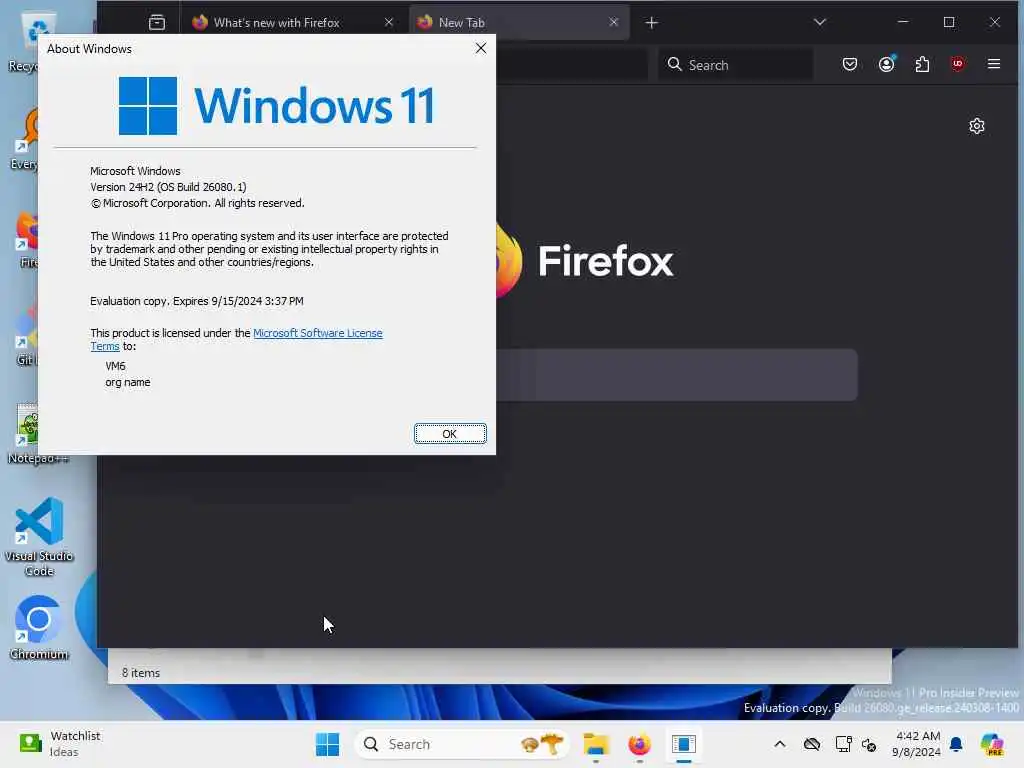Open Windows Start menu
Screen dimensions: 1024x768
(327, 744)
